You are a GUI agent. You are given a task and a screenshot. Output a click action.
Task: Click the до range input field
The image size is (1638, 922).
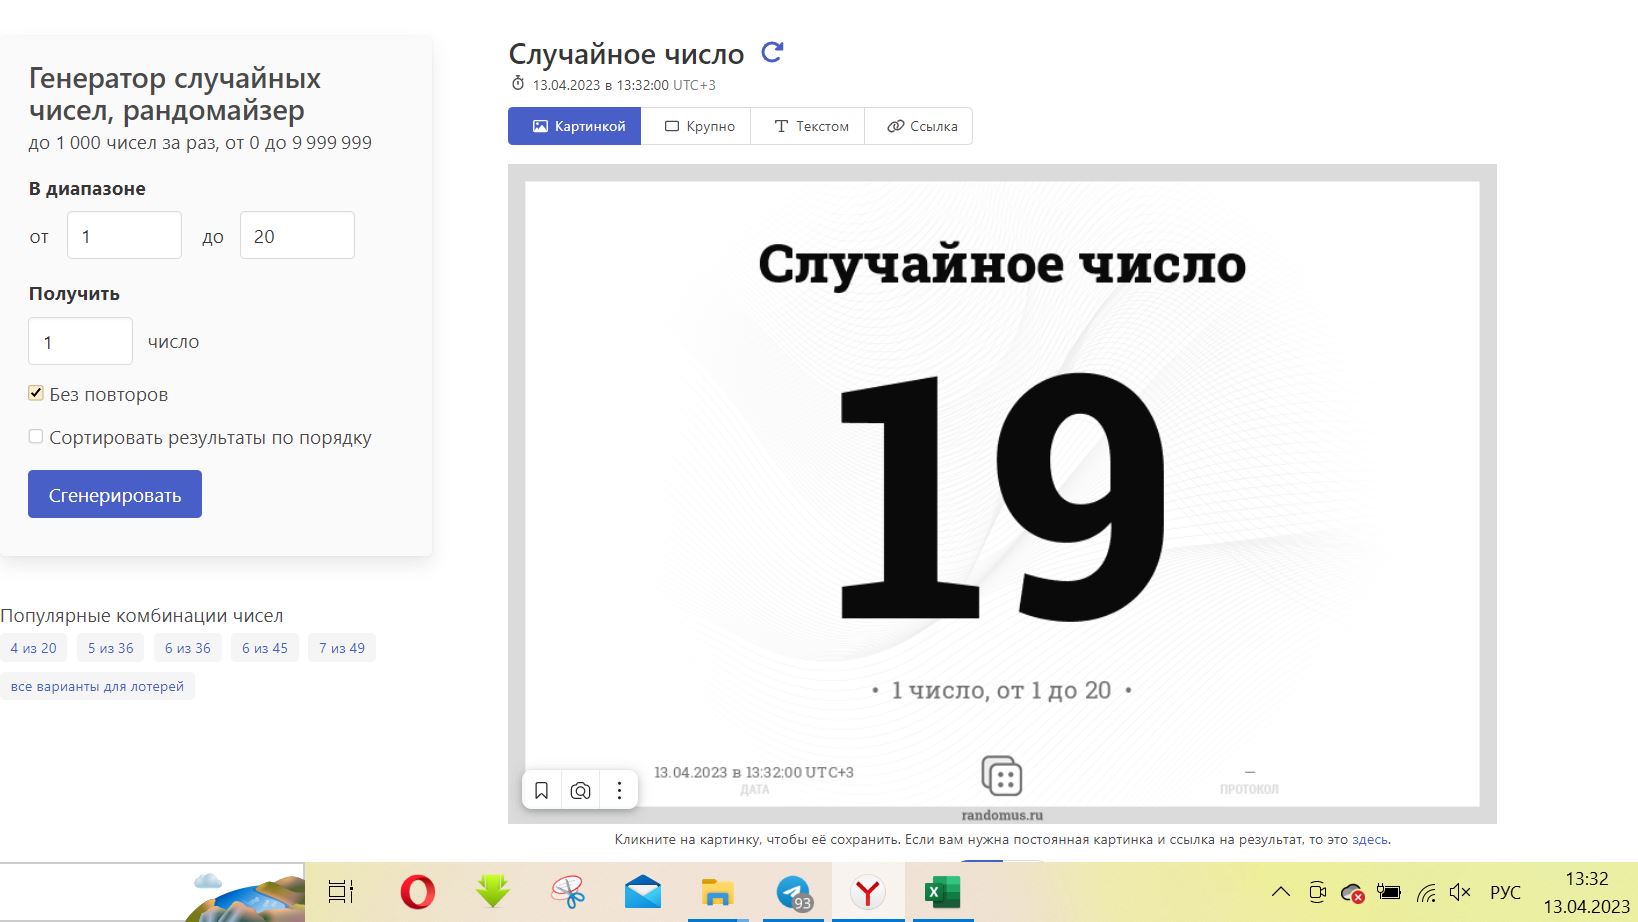pyautogui.click(x=297, y=236)
